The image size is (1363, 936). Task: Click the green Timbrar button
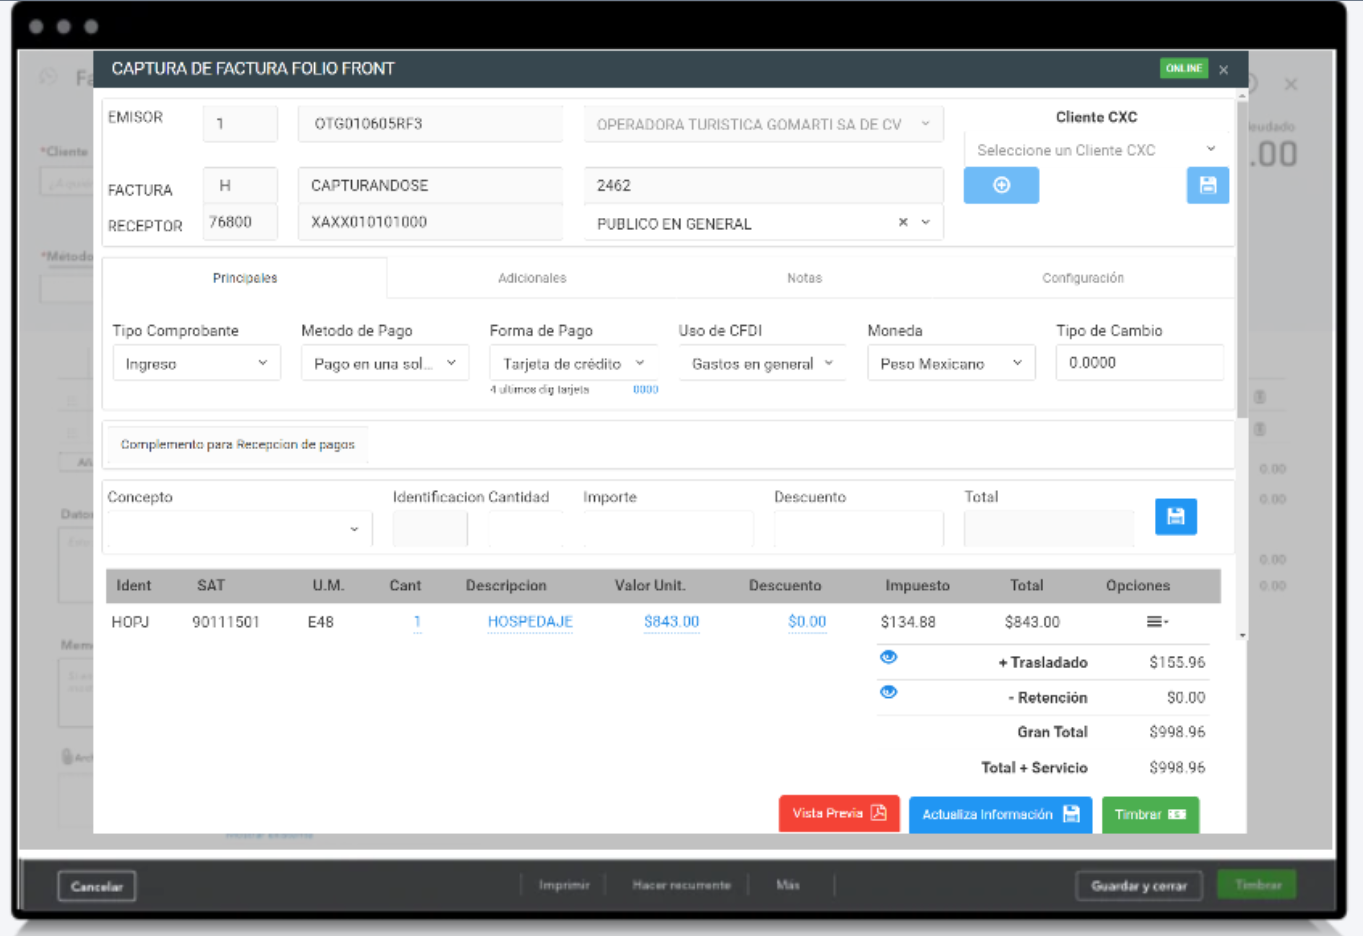[x=1149, y=815]
